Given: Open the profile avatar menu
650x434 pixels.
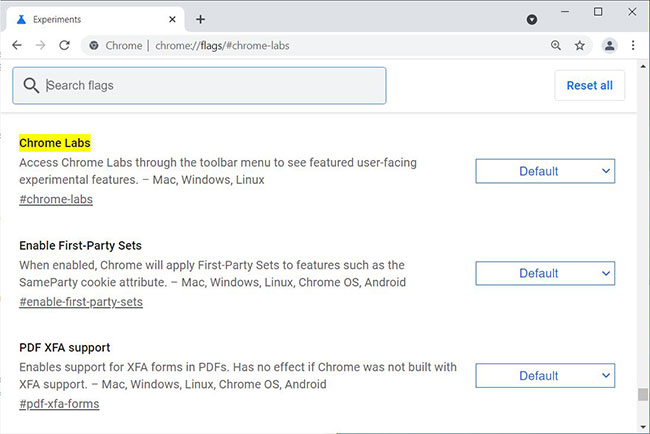Looking at the screenshot, I should [609, 45].
